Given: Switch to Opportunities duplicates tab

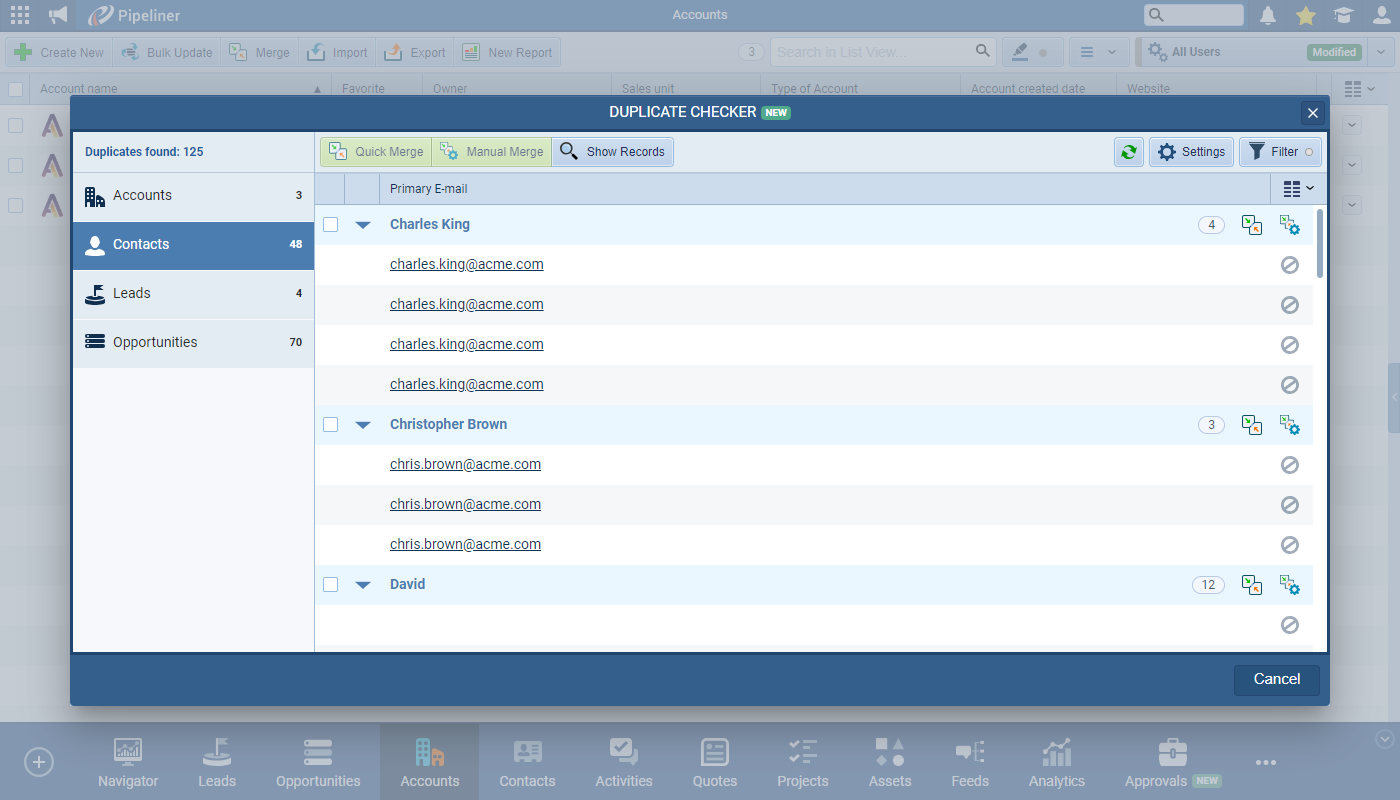Looking at the screenshot, I should click(193, 342).
